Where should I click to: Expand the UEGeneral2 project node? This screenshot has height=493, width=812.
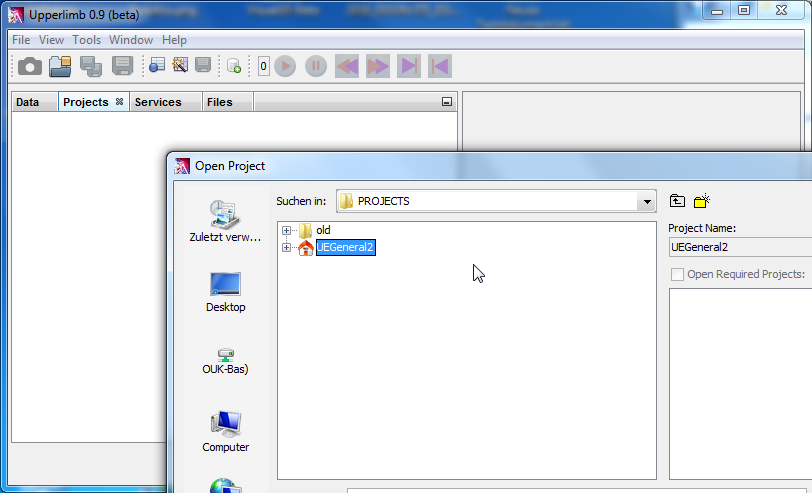(x=287, y=248)
